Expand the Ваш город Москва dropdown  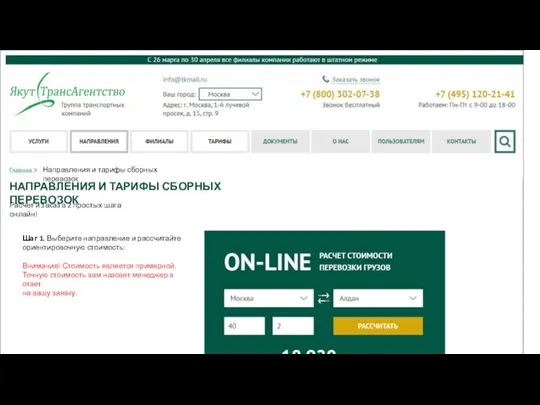[x=230, y=94]
